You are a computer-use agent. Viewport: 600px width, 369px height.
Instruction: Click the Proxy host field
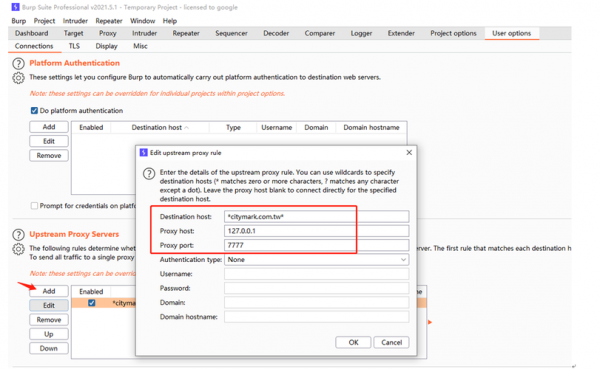[x=316, y=231]
